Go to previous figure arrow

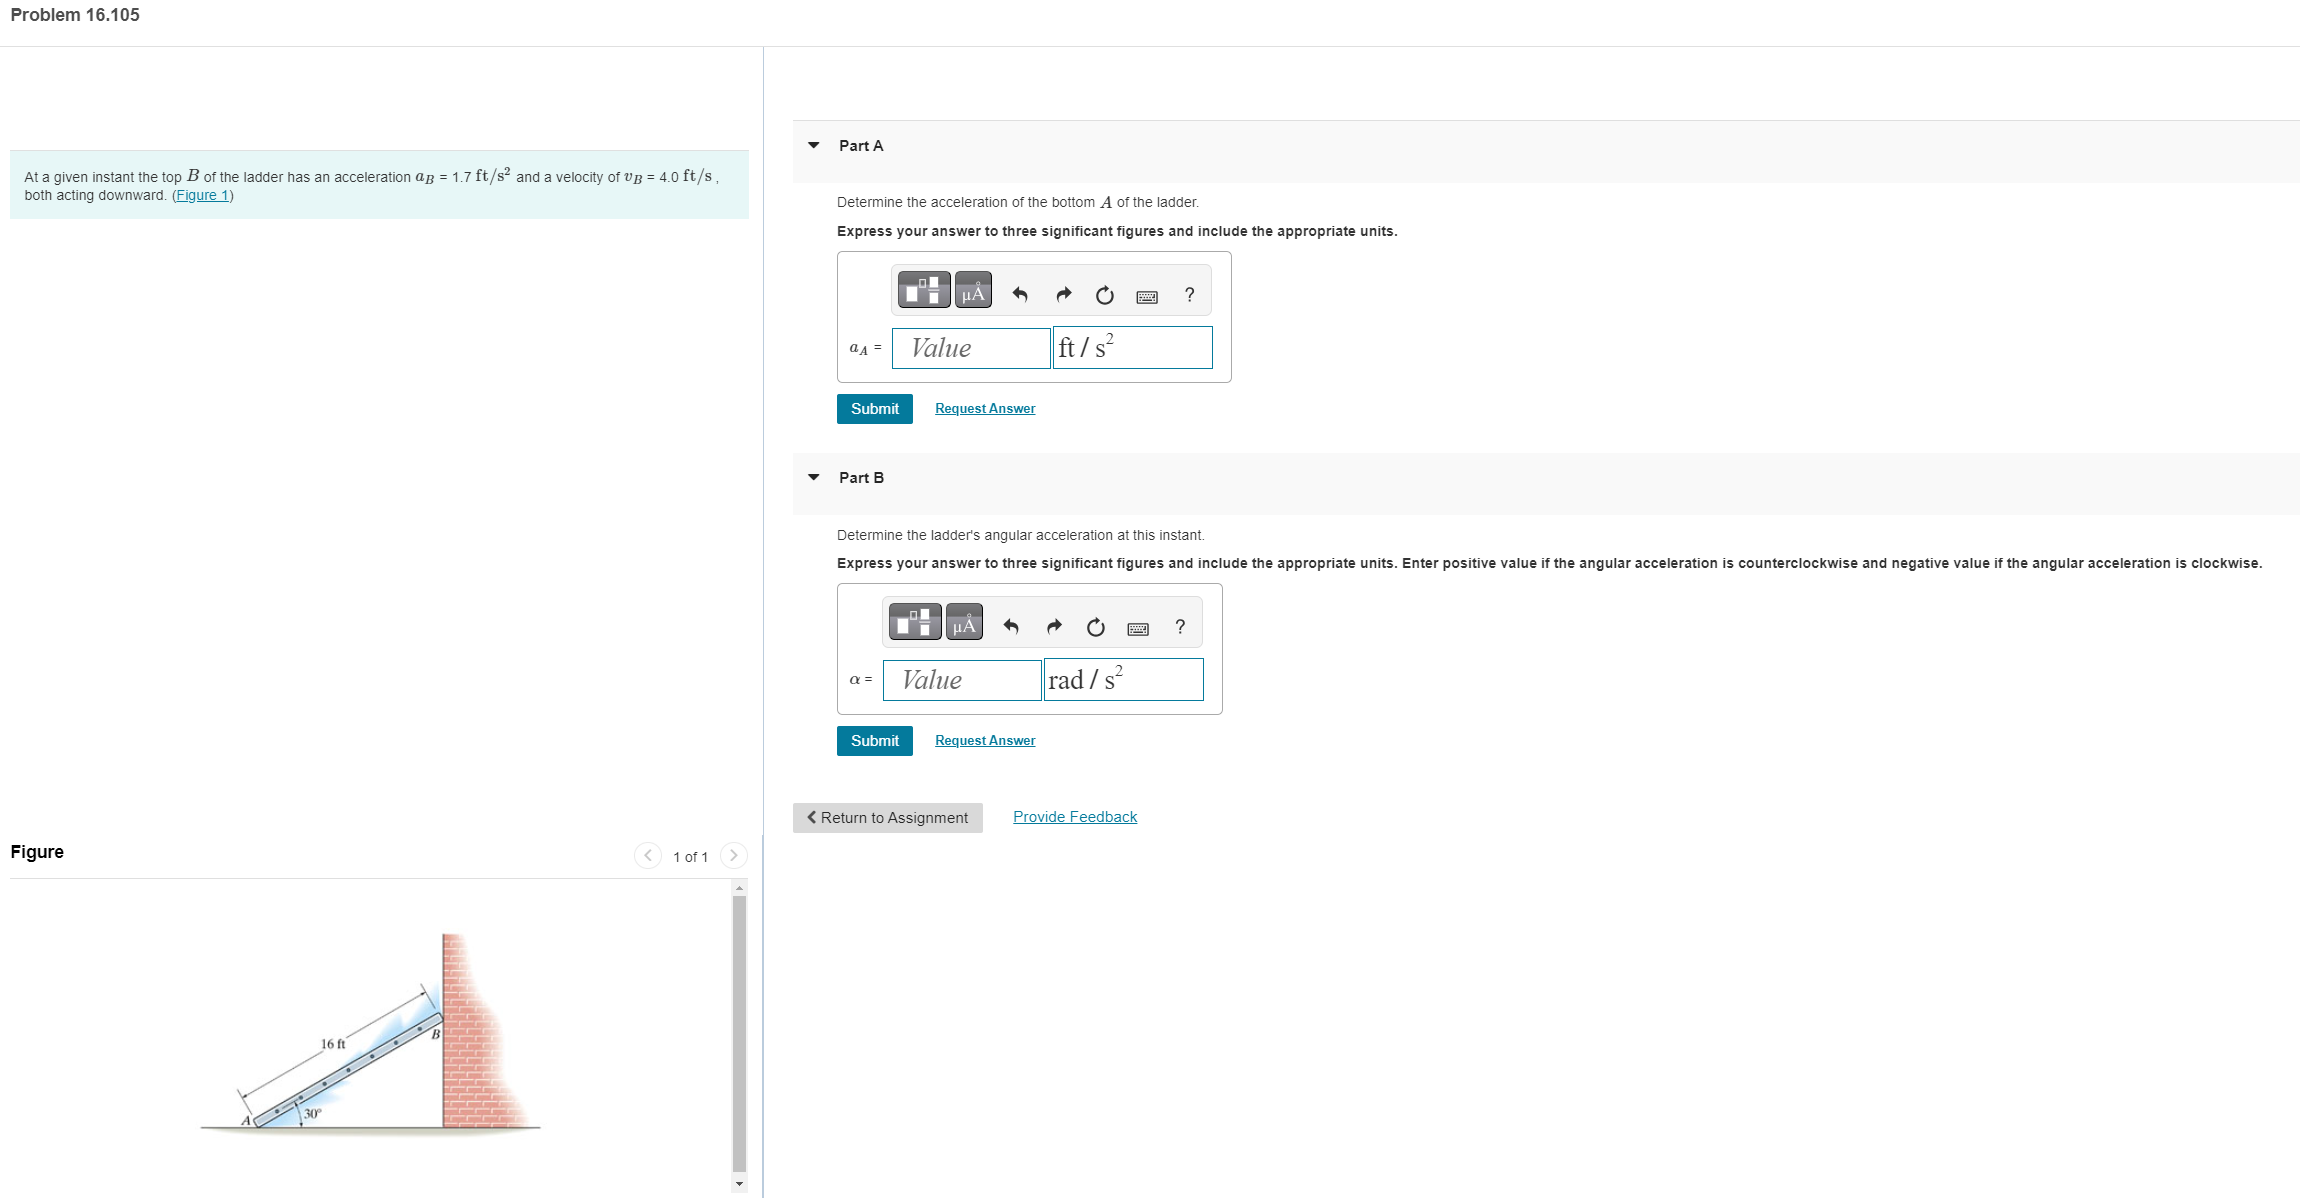pyautogui.click(x=648, y=855)
